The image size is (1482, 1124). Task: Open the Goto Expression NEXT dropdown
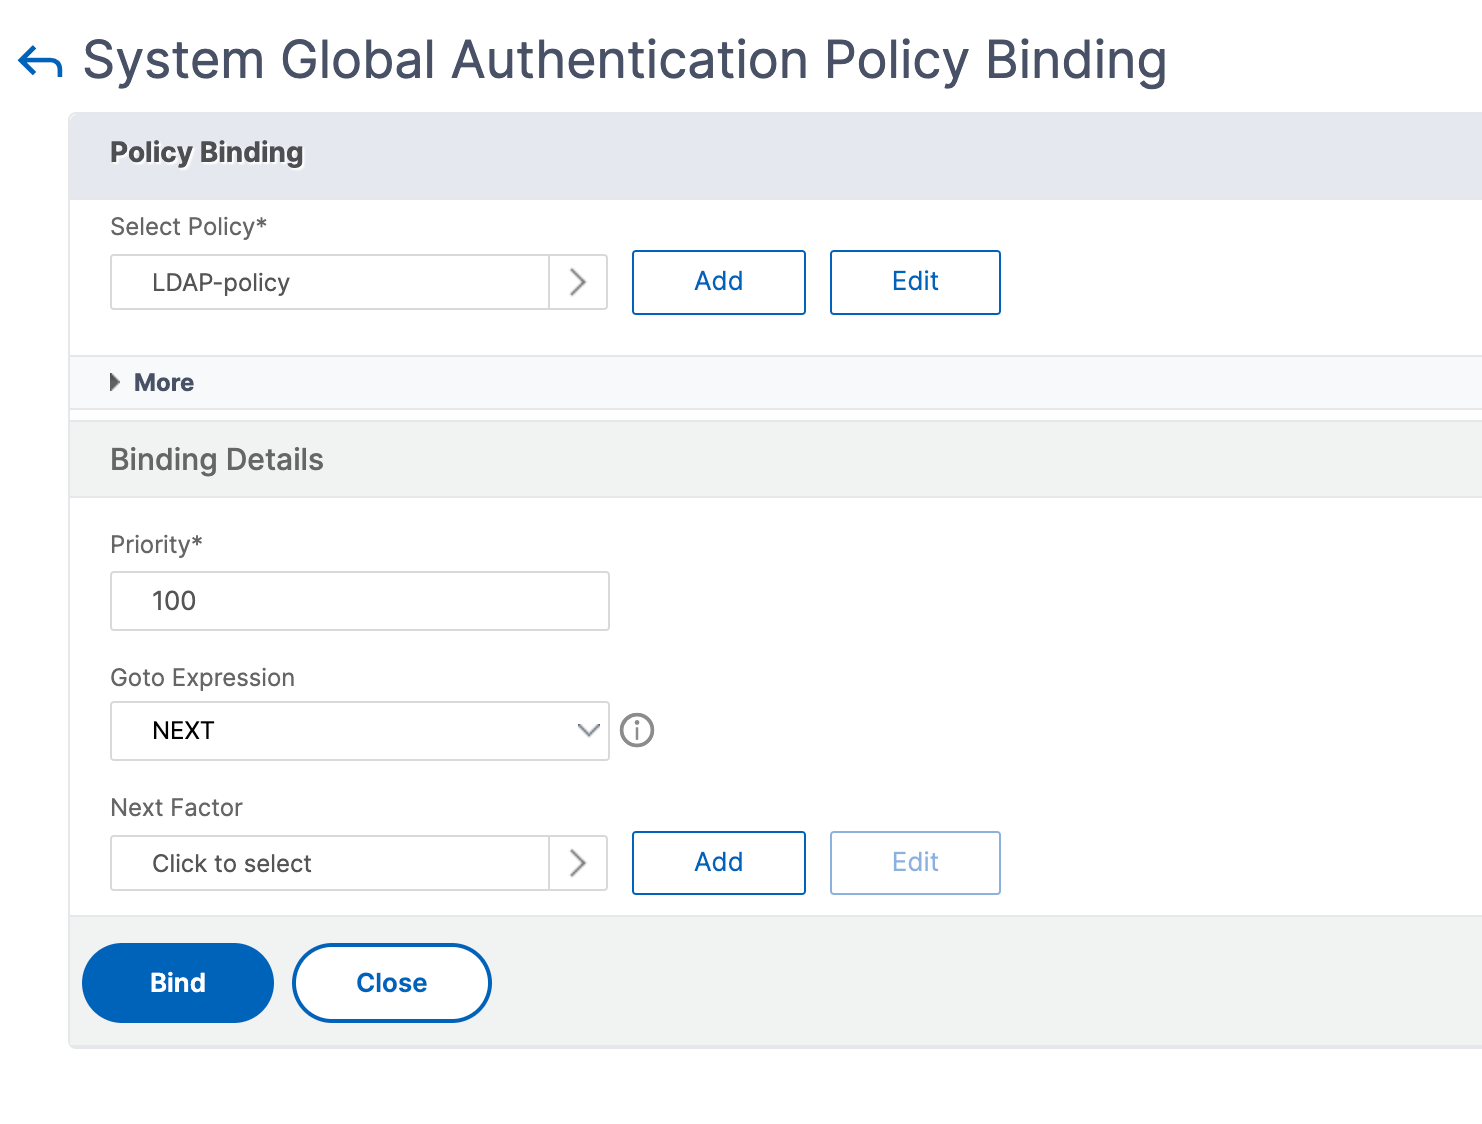[360, 731]
